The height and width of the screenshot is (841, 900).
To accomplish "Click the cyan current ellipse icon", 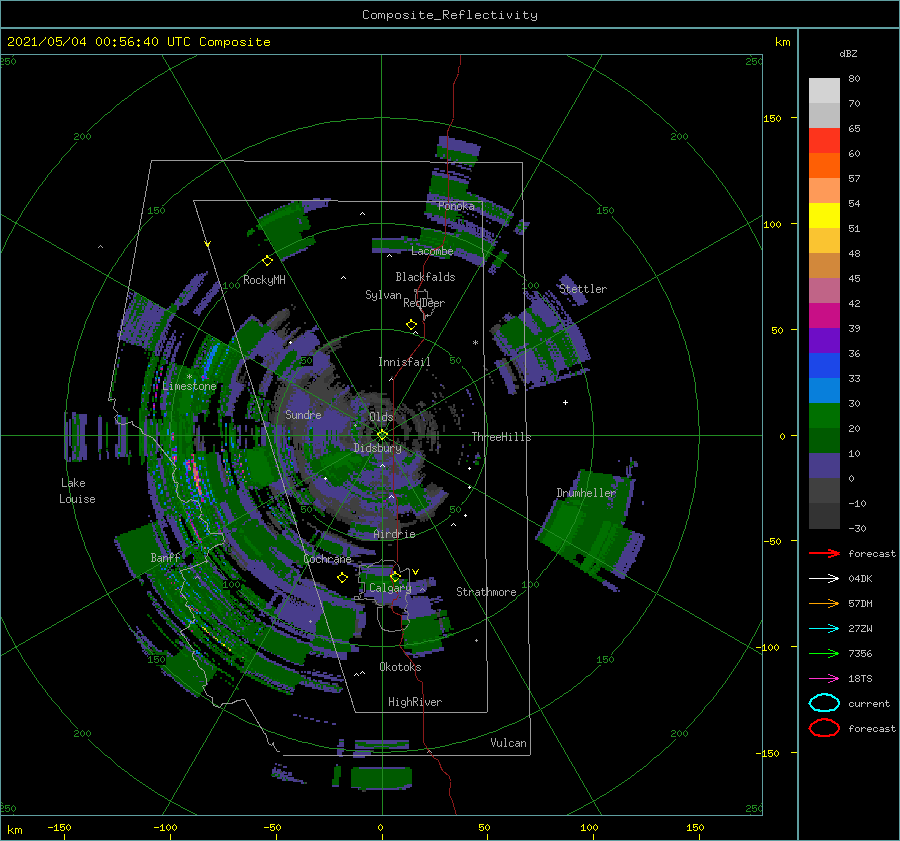I will click(x=824, y=703).
